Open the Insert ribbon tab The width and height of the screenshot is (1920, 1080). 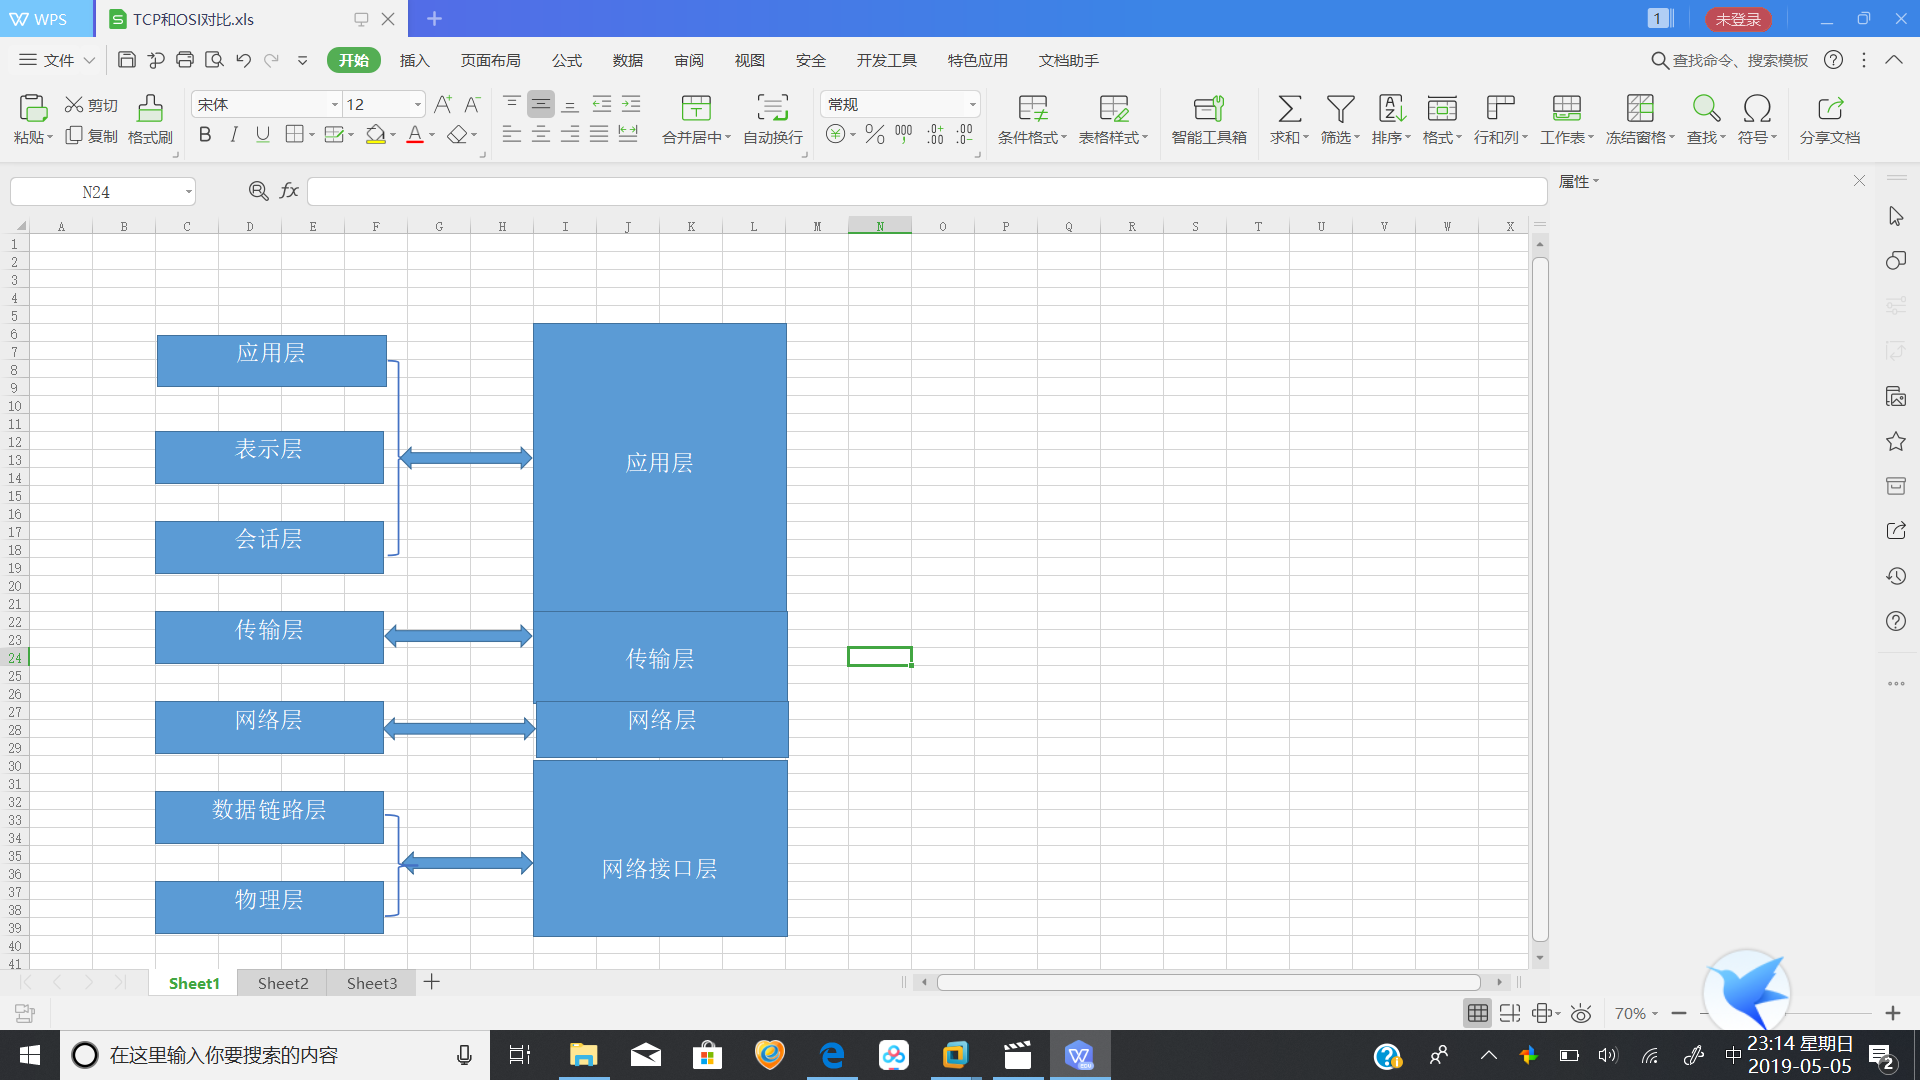[414, 60]
